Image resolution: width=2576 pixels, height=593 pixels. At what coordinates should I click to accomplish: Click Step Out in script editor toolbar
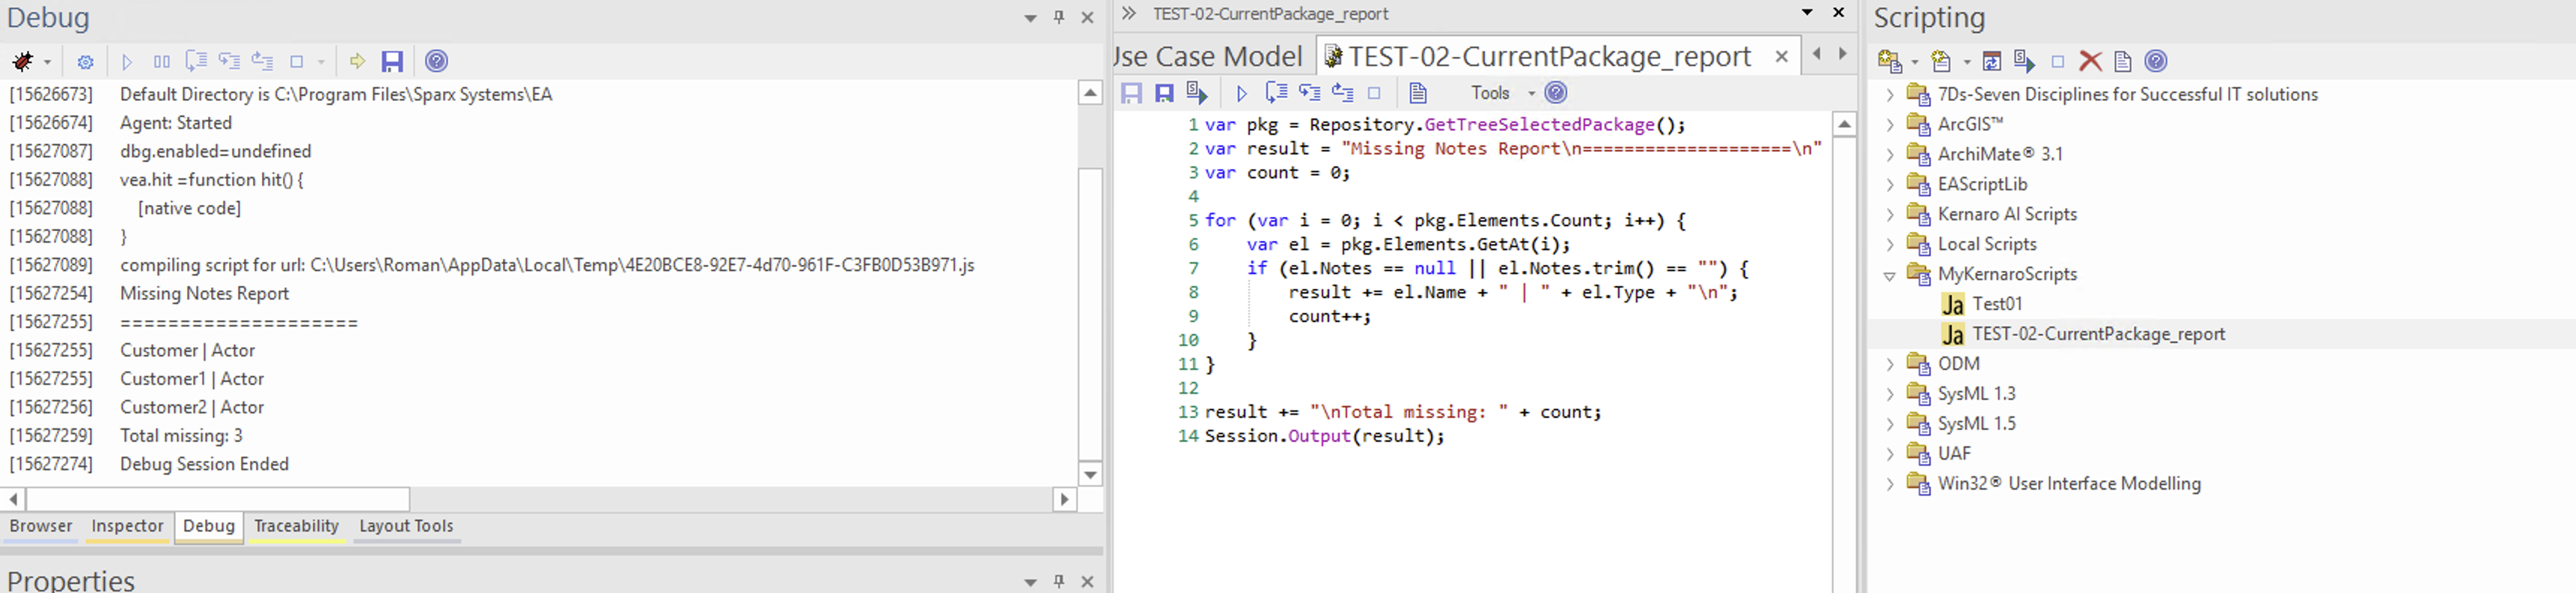click(1342, 93)
